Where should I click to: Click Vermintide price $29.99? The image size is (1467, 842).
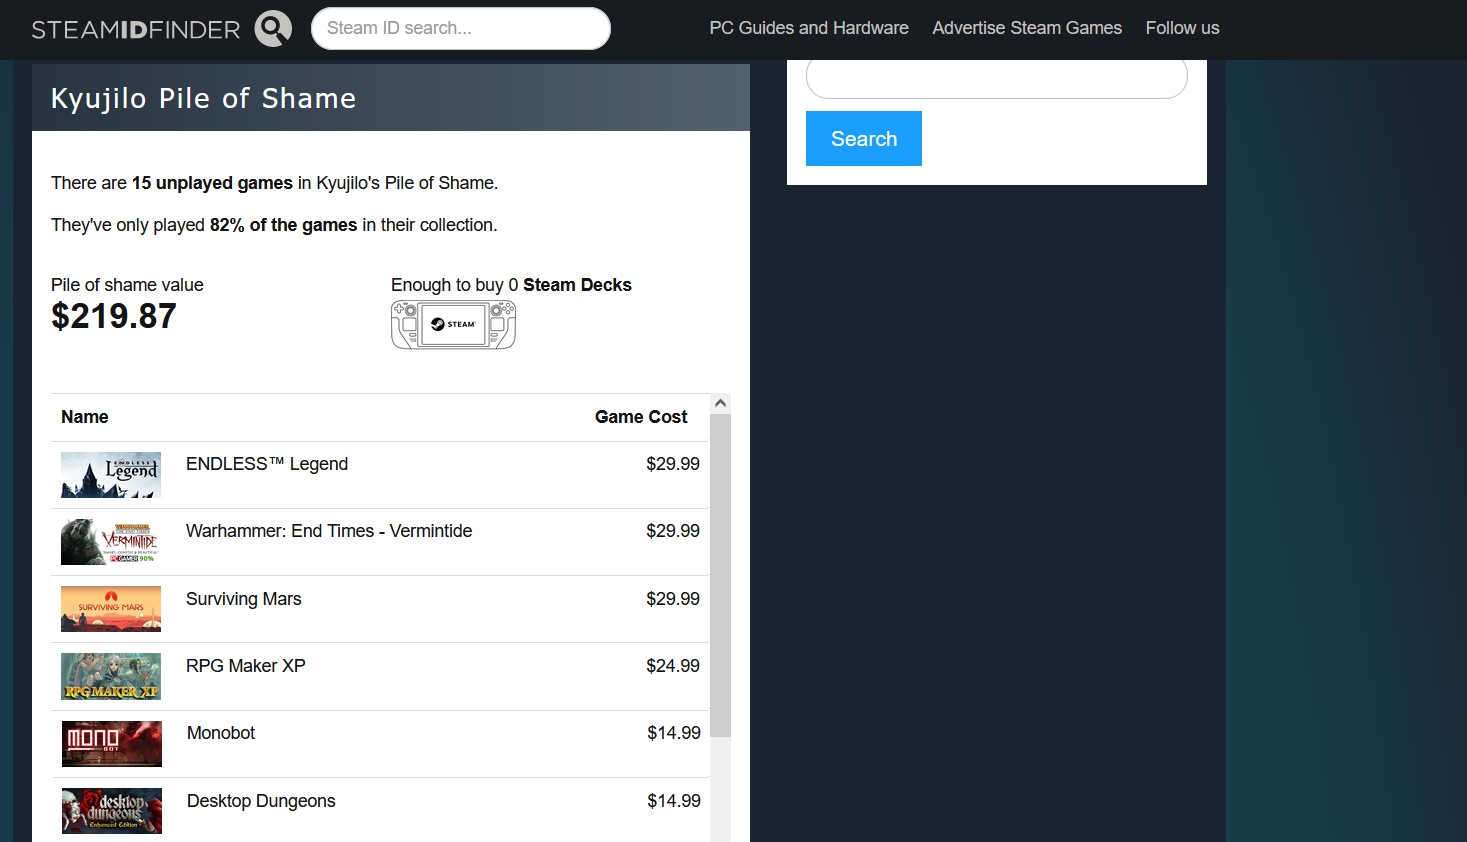673,531
